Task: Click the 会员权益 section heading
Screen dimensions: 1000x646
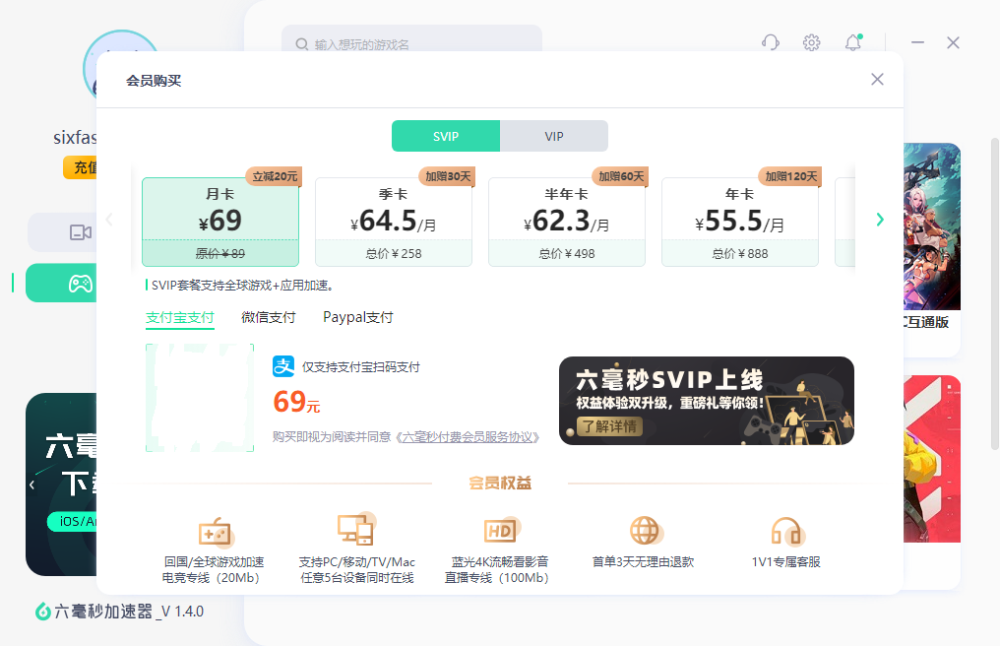Action: pyautogui.click(x=500, y=483)
